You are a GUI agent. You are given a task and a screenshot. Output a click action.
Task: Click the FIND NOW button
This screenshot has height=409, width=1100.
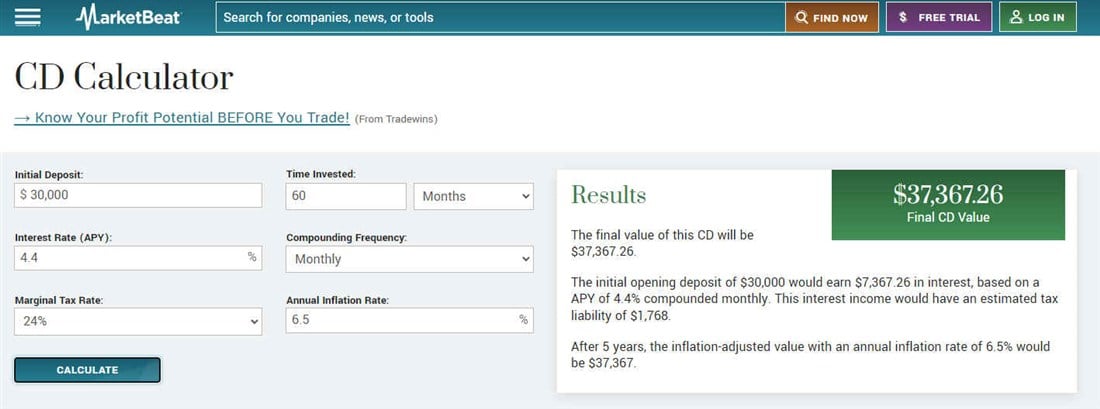[832, 18]
